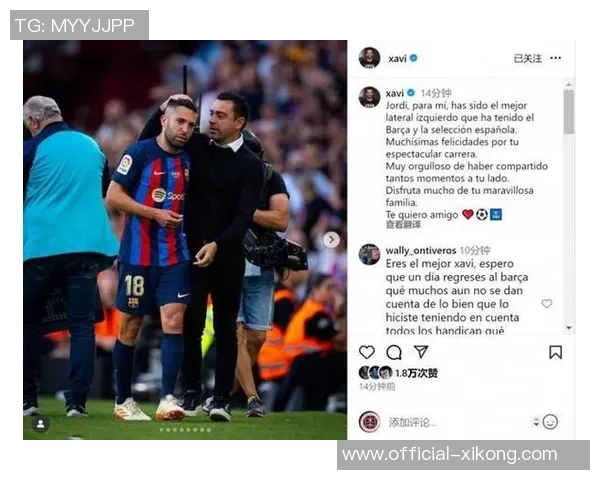Click the 添加评论 comment input field
Image resolution: width=600 pixels, height=480 pixels.
click(x=457, y=422)
